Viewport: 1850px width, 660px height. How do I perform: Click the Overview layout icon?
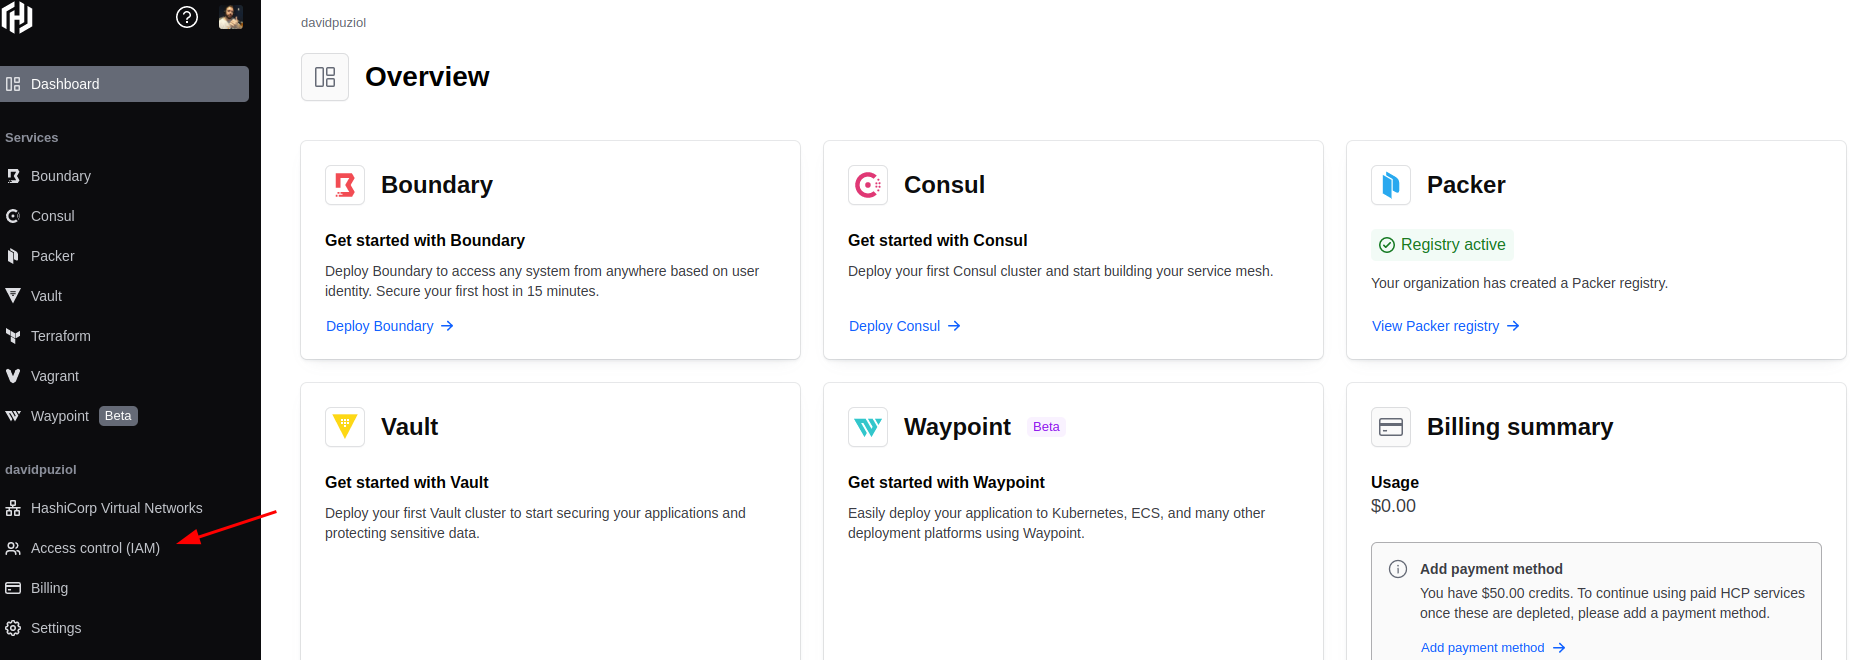pyautogui.click(x=325, y=77)
